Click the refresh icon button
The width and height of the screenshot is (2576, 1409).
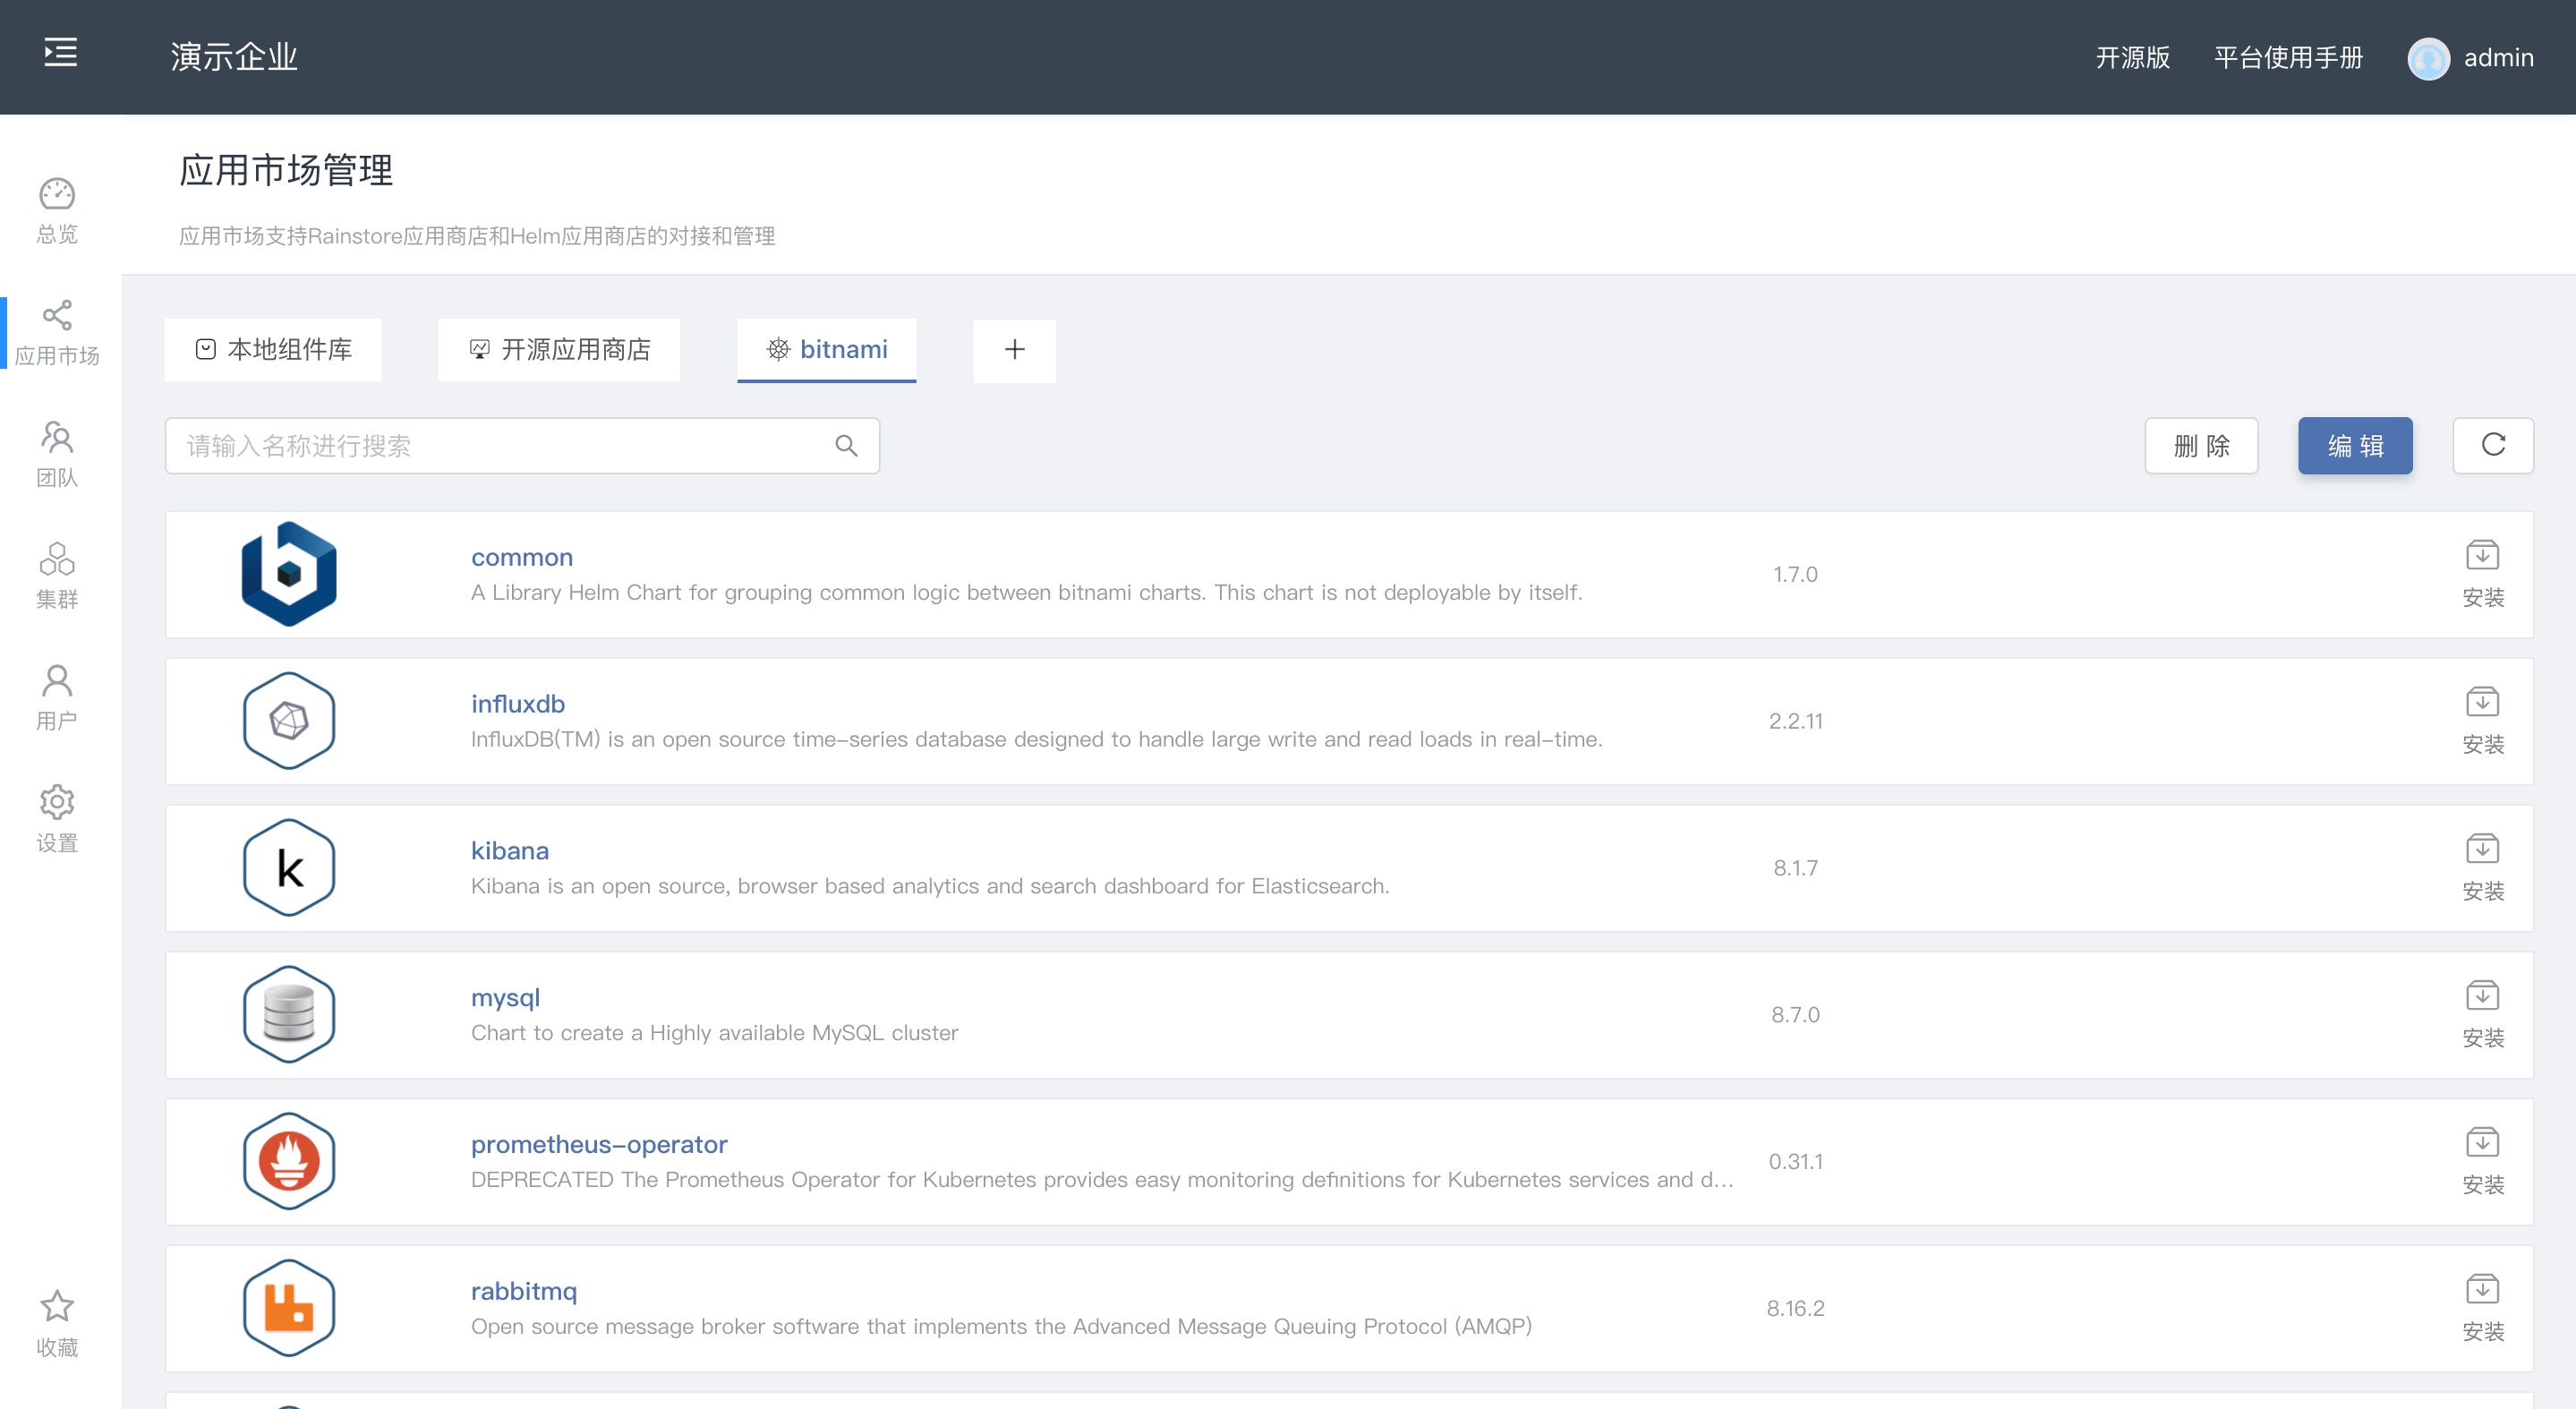[2492, 445]
